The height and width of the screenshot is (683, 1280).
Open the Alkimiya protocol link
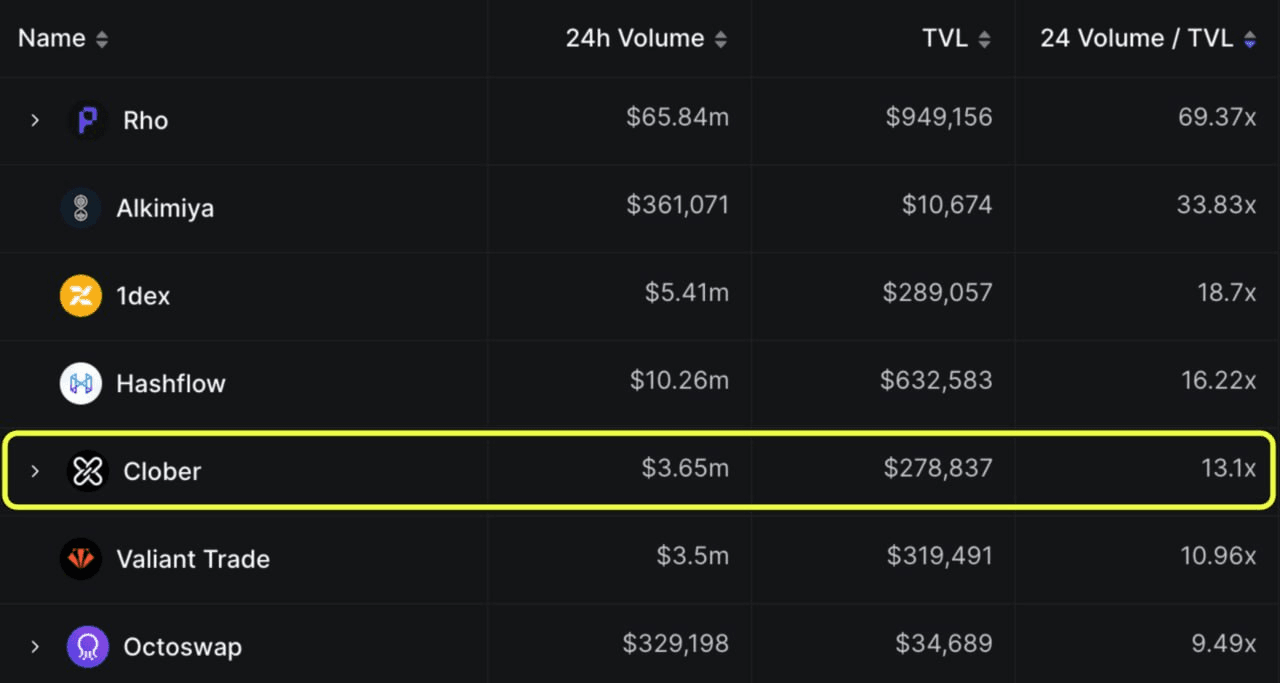pos(165,208)
